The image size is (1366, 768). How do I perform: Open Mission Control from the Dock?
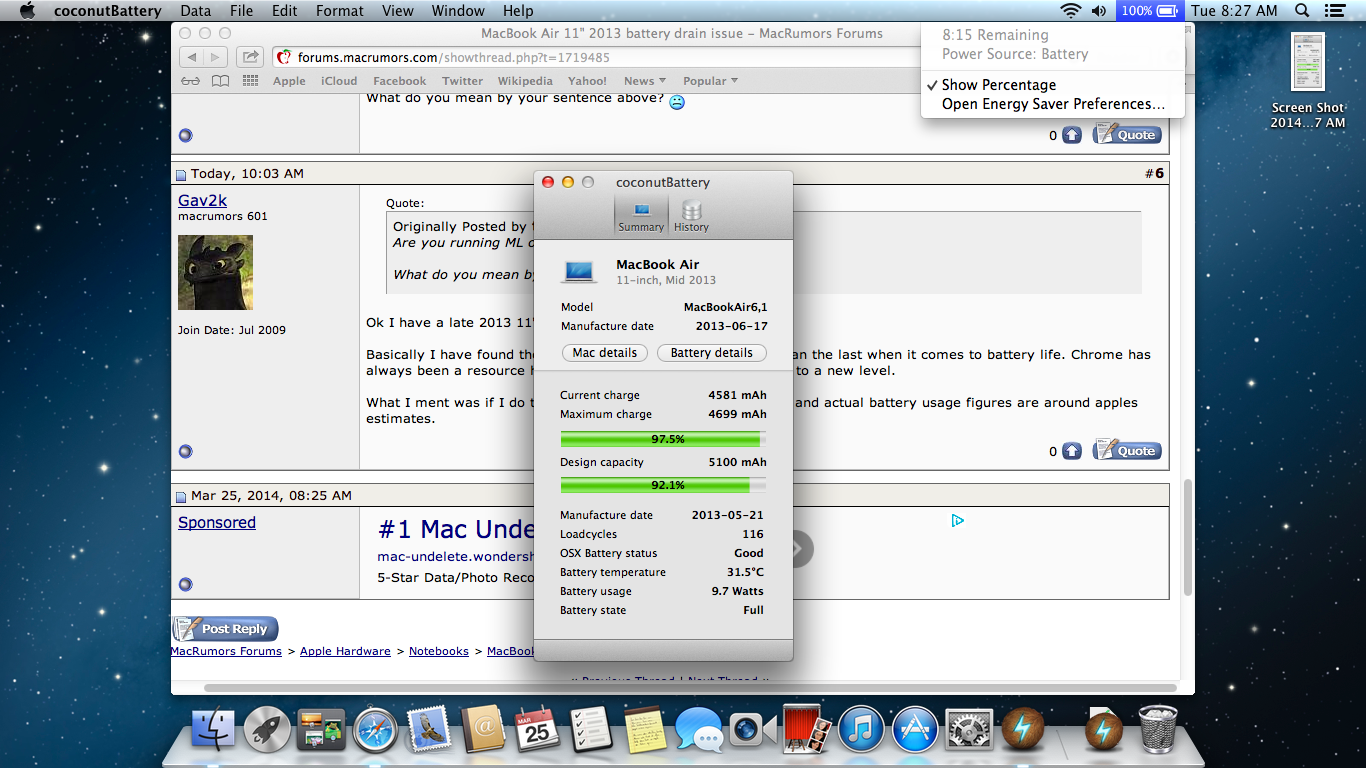pos(321,730)
